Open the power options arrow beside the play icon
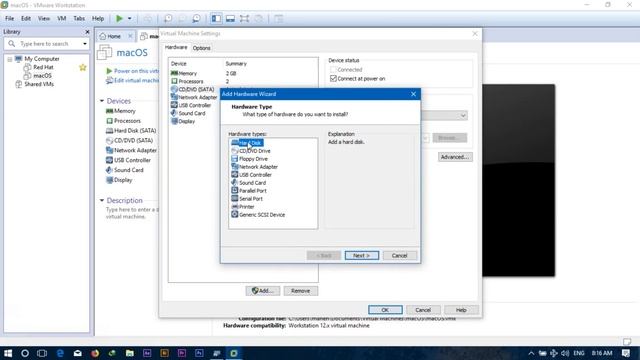 click(130, 18)
